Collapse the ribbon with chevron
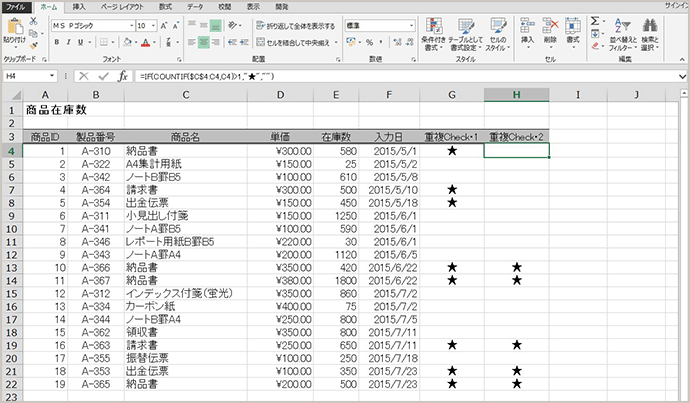 tap(682, 59)
